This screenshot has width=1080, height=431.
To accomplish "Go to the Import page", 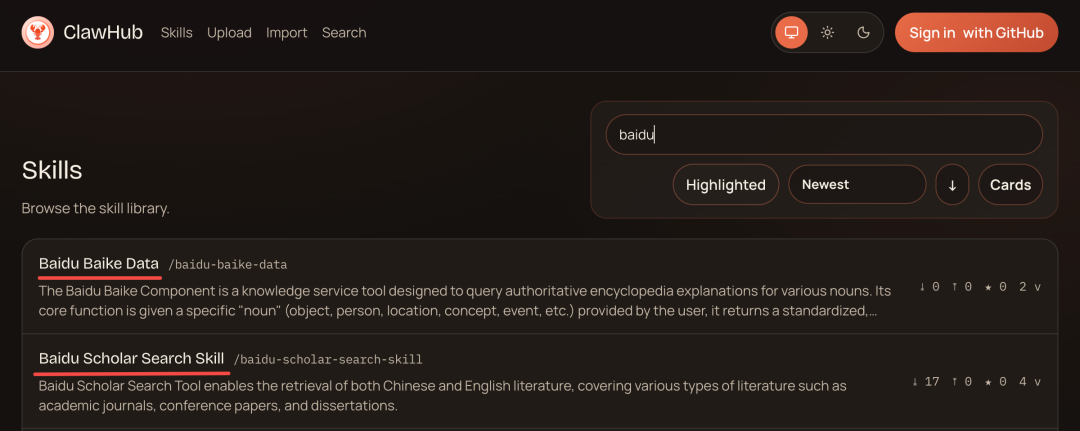I will point(287,33).
